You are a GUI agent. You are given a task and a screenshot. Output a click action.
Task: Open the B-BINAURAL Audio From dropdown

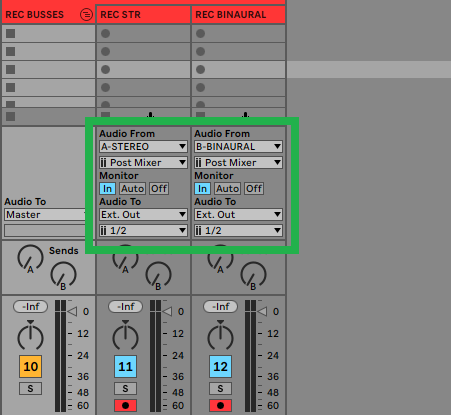238,147
